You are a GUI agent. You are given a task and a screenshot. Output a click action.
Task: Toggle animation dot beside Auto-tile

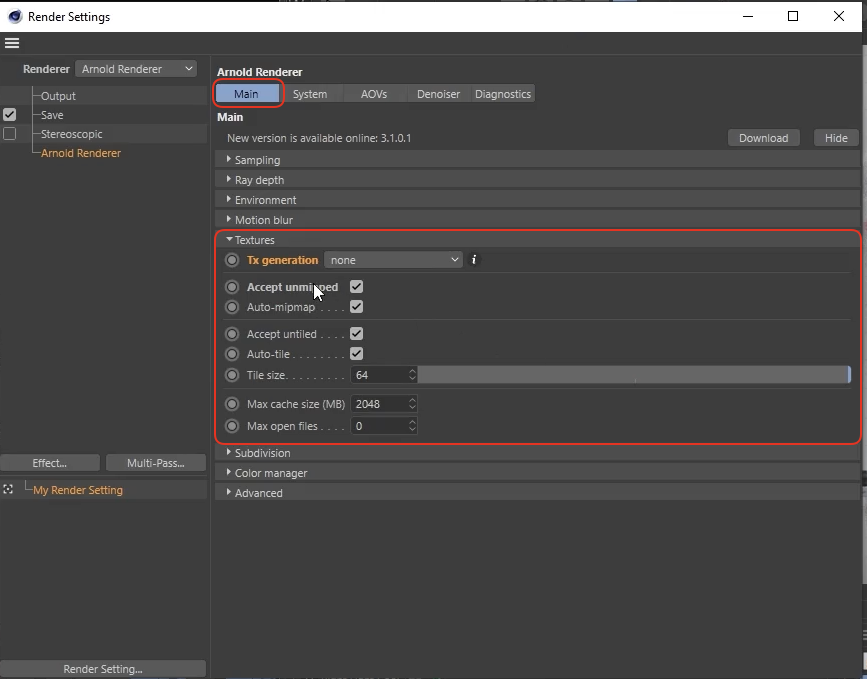pos(232,354)
